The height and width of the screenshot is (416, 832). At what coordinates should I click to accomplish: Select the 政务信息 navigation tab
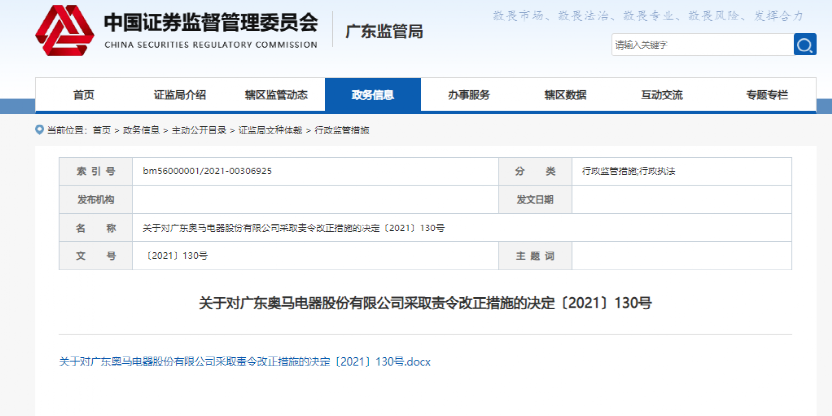tap(373, 95)
